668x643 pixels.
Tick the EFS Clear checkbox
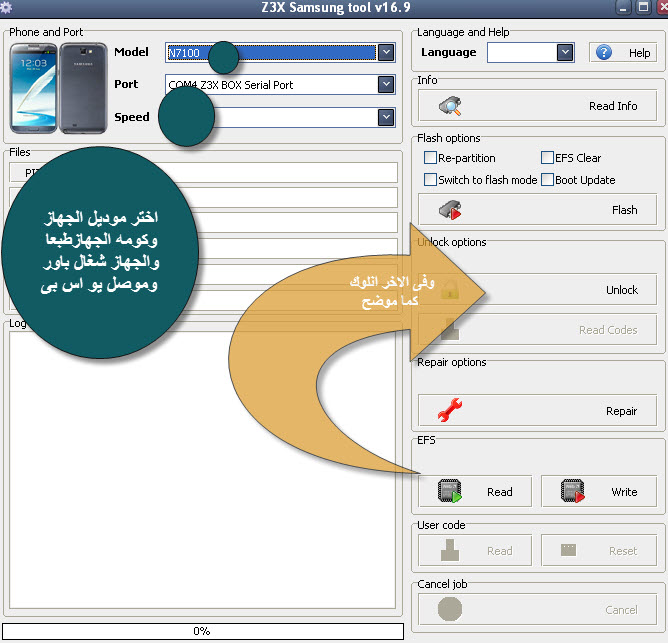[x=547, y=158]
